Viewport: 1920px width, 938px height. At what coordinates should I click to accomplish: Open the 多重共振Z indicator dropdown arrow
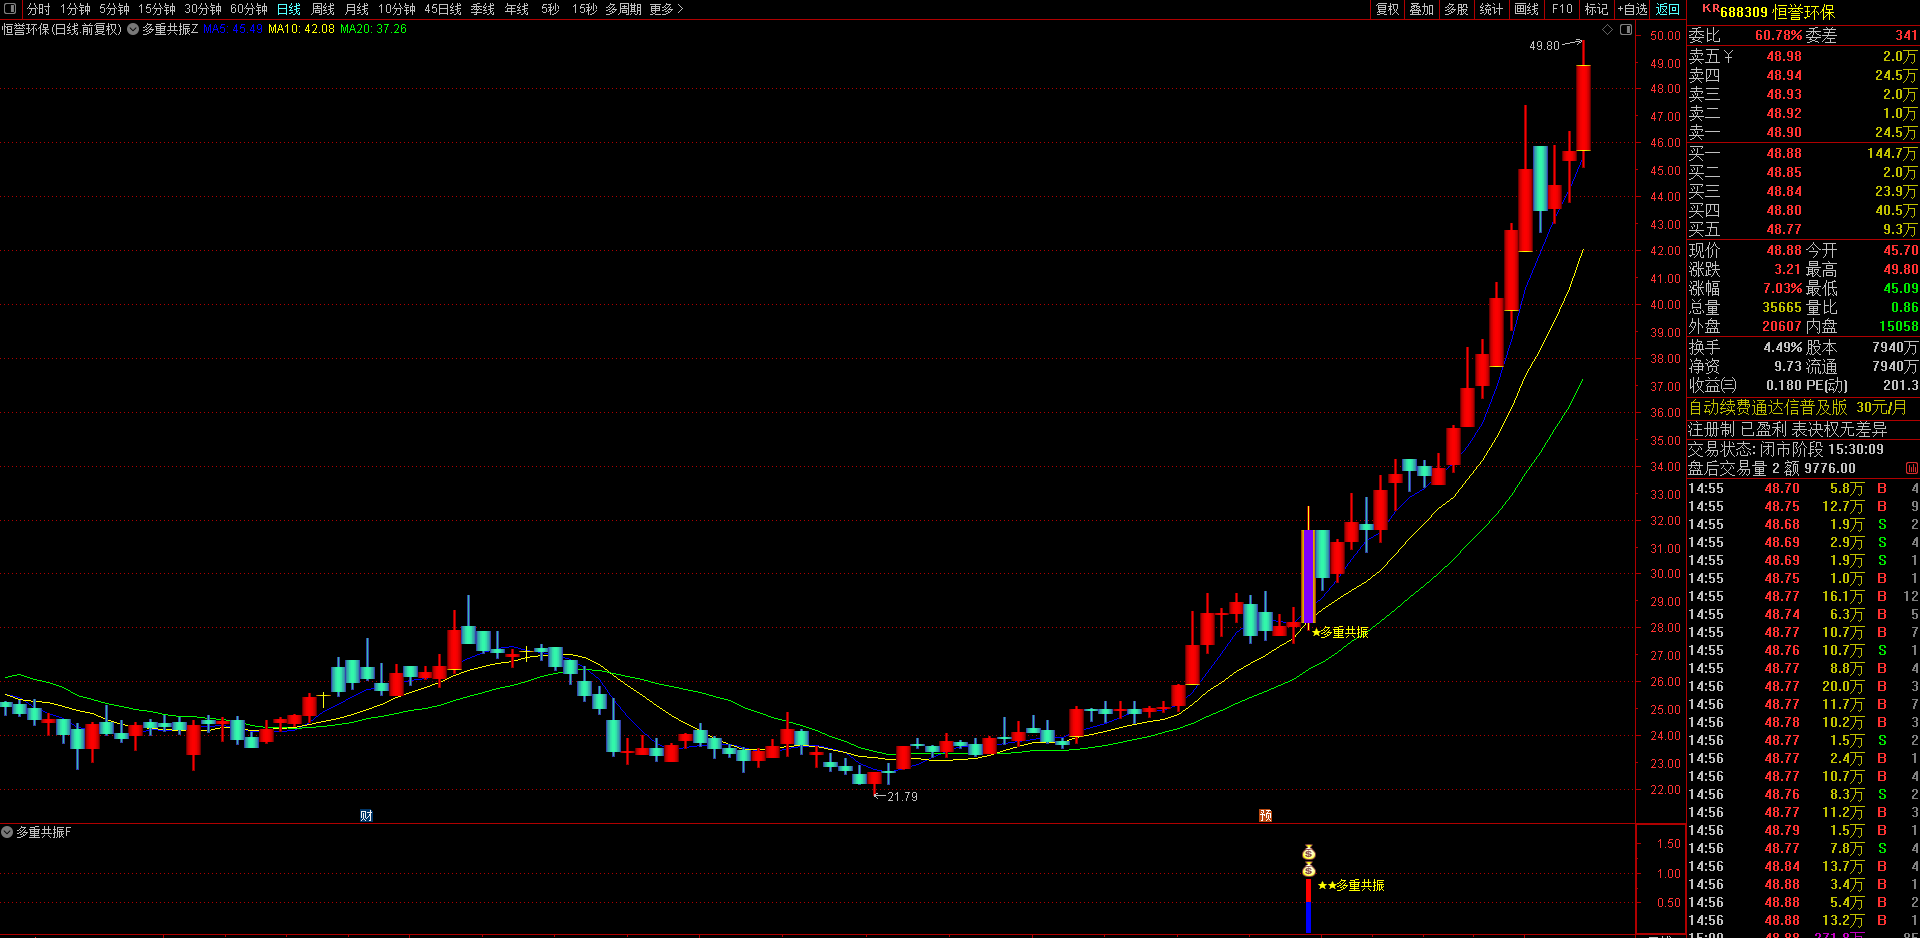click(x=133, y=29)
